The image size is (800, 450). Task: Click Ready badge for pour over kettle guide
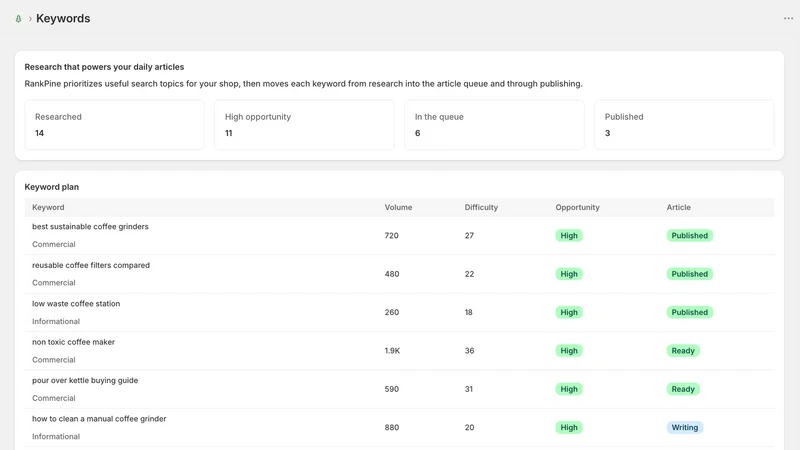[683, 389]
